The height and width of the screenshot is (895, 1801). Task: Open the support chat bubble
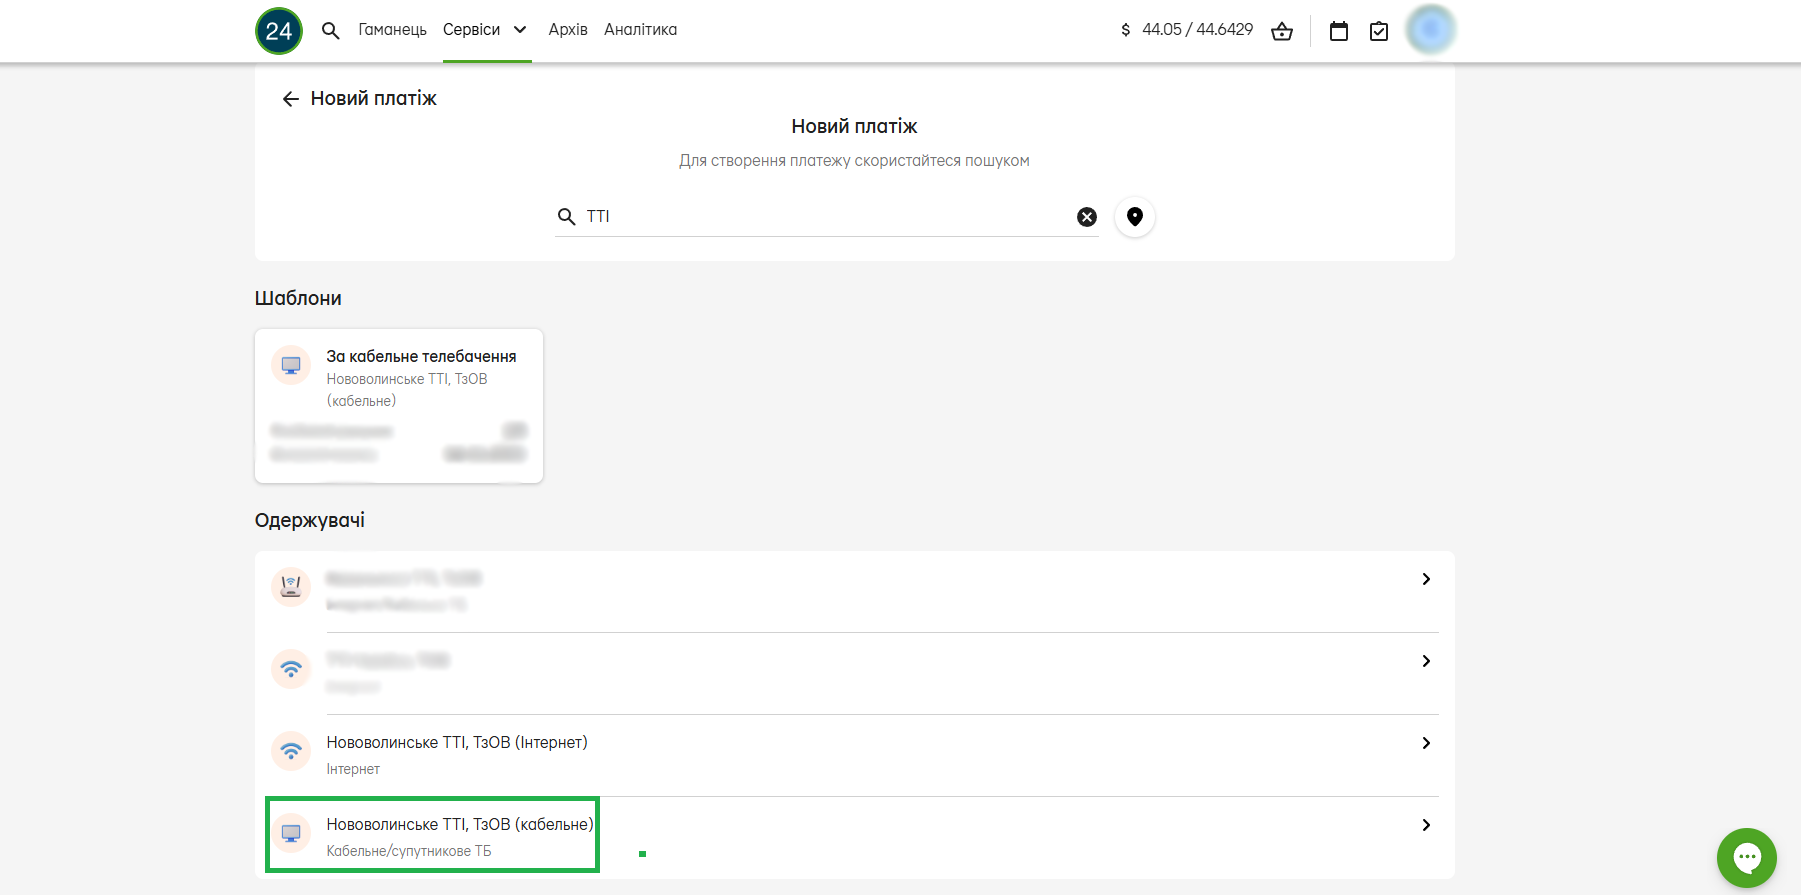[1747, 857]
